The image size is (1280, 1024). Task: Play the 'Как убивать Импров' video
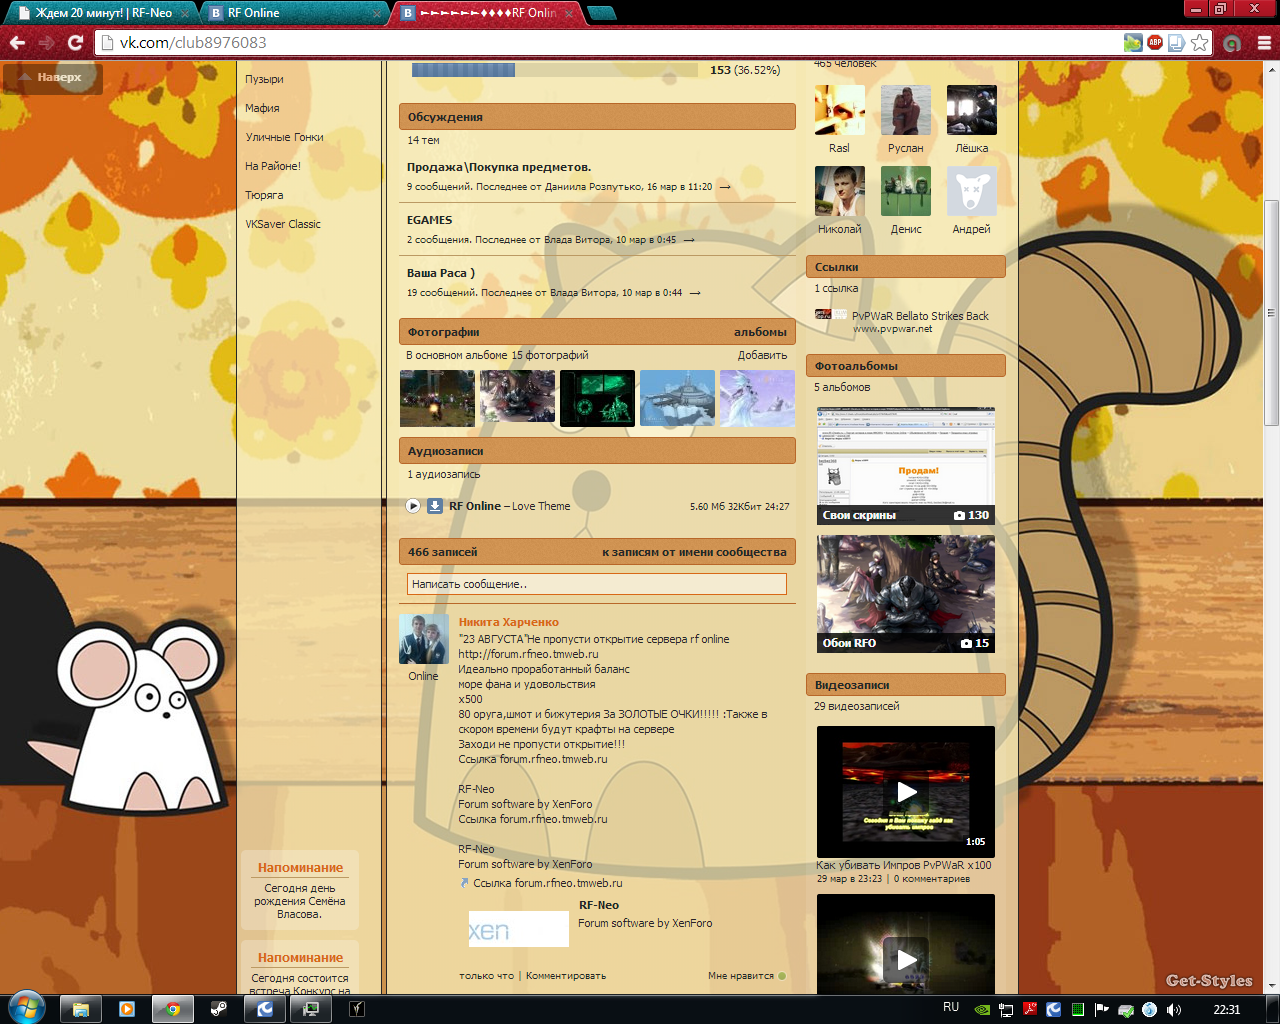[906, 792]
